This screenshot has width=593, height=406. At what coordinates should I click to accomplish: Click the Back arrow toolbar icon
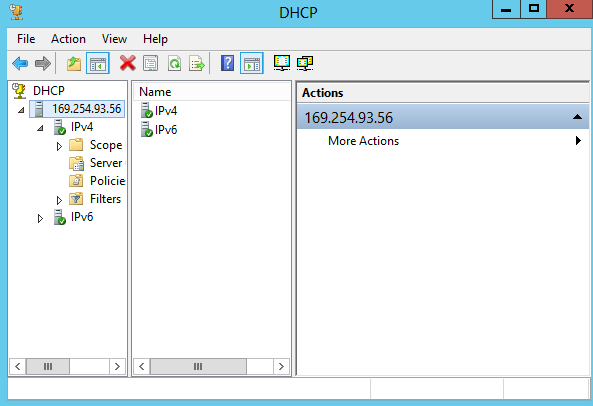coord(20,63)
